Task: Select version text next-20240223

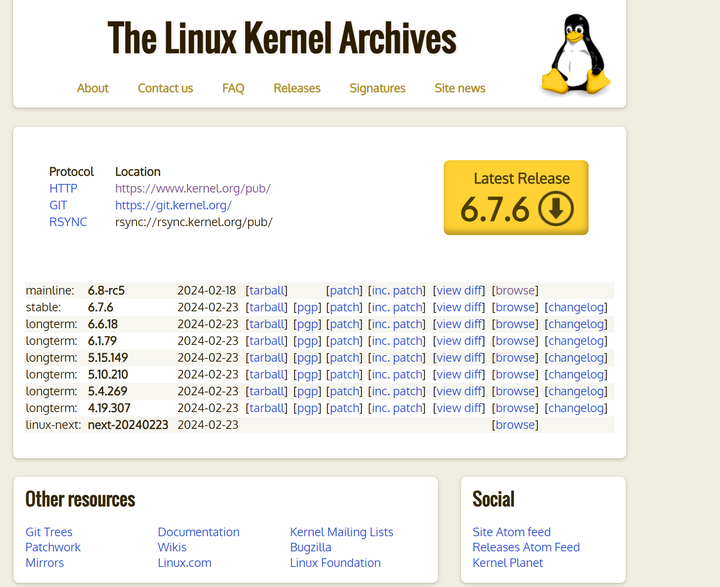Action: pyautogui.click(x=128, y=424)
